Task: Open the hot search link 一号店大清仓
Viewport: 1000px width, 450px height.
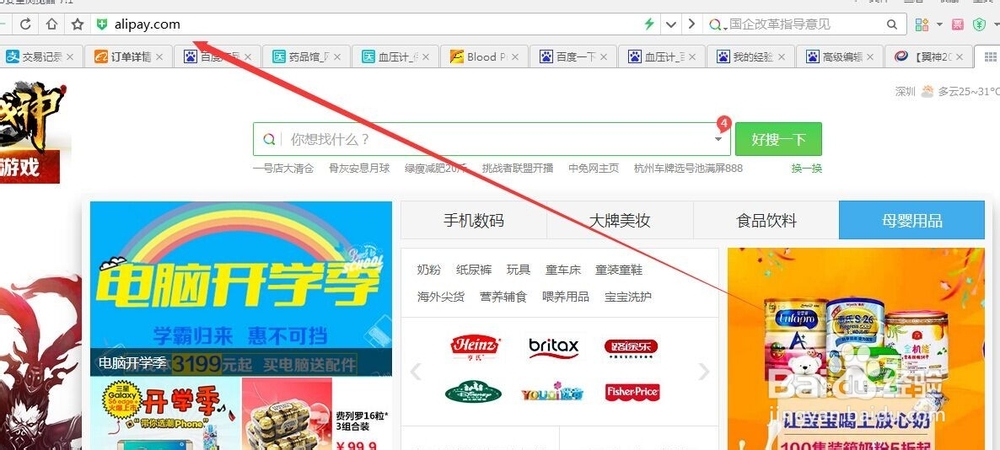Action: [x=283, y=168]
